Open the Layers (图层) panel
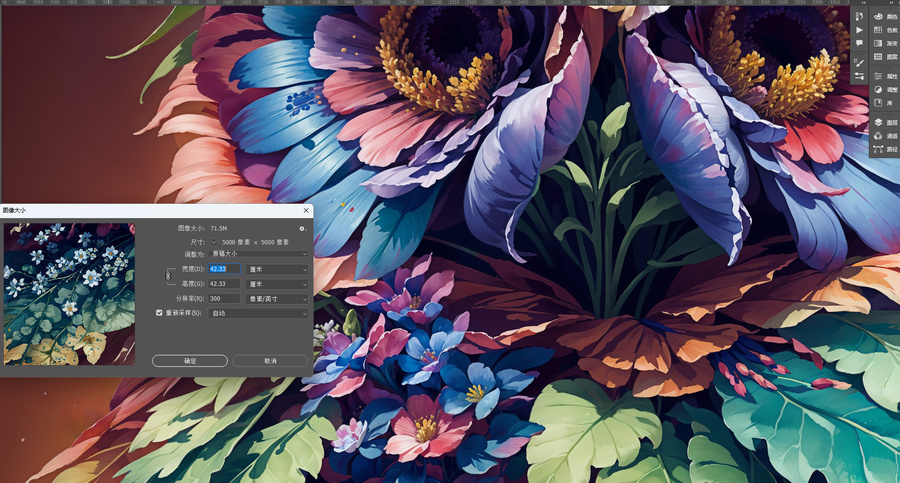 click(x=885, y=122)
